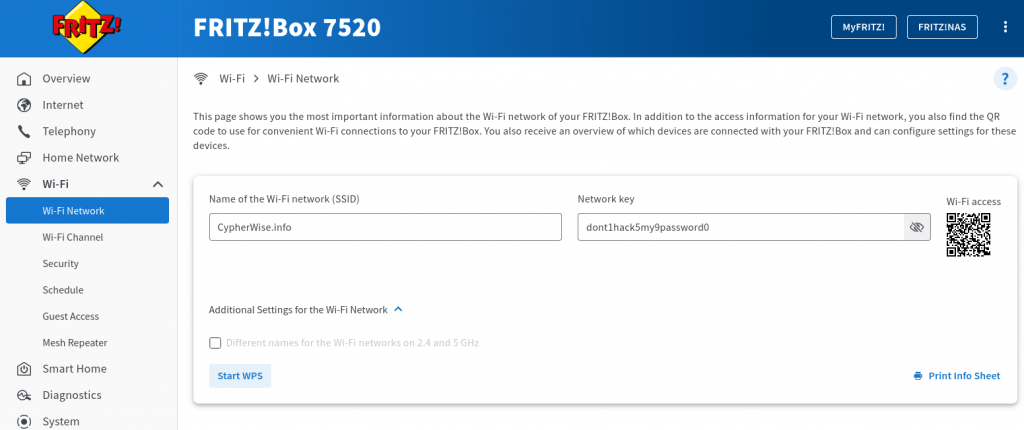Viewport: 1024px width, 430px height.
Task: Open the MyFRITZ! button
Action: tap(863, 27)
